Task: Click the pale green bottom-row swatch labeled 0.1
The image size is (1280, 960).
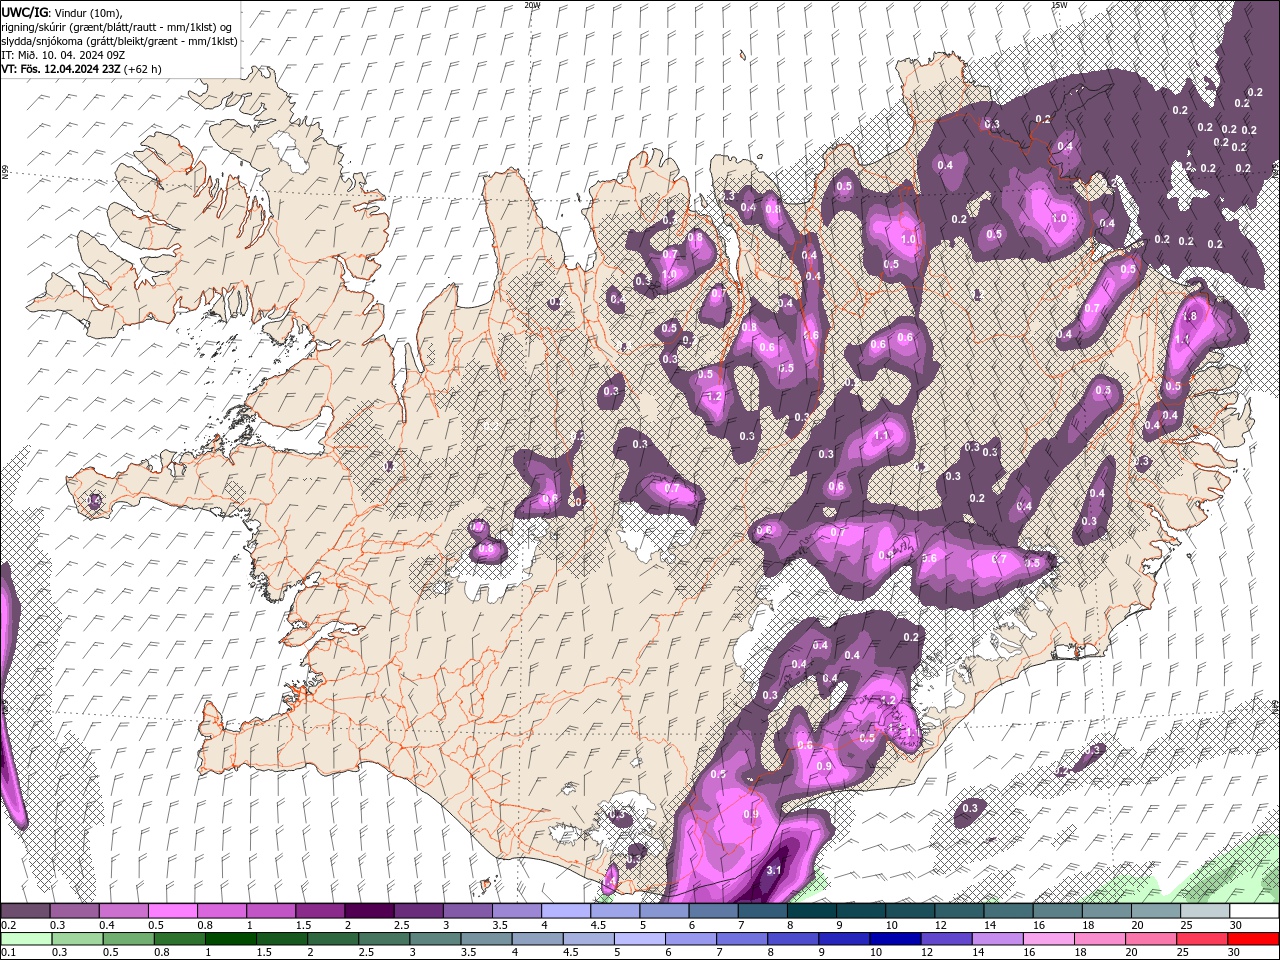Action: pyautogui.click(x=26, y=939)
